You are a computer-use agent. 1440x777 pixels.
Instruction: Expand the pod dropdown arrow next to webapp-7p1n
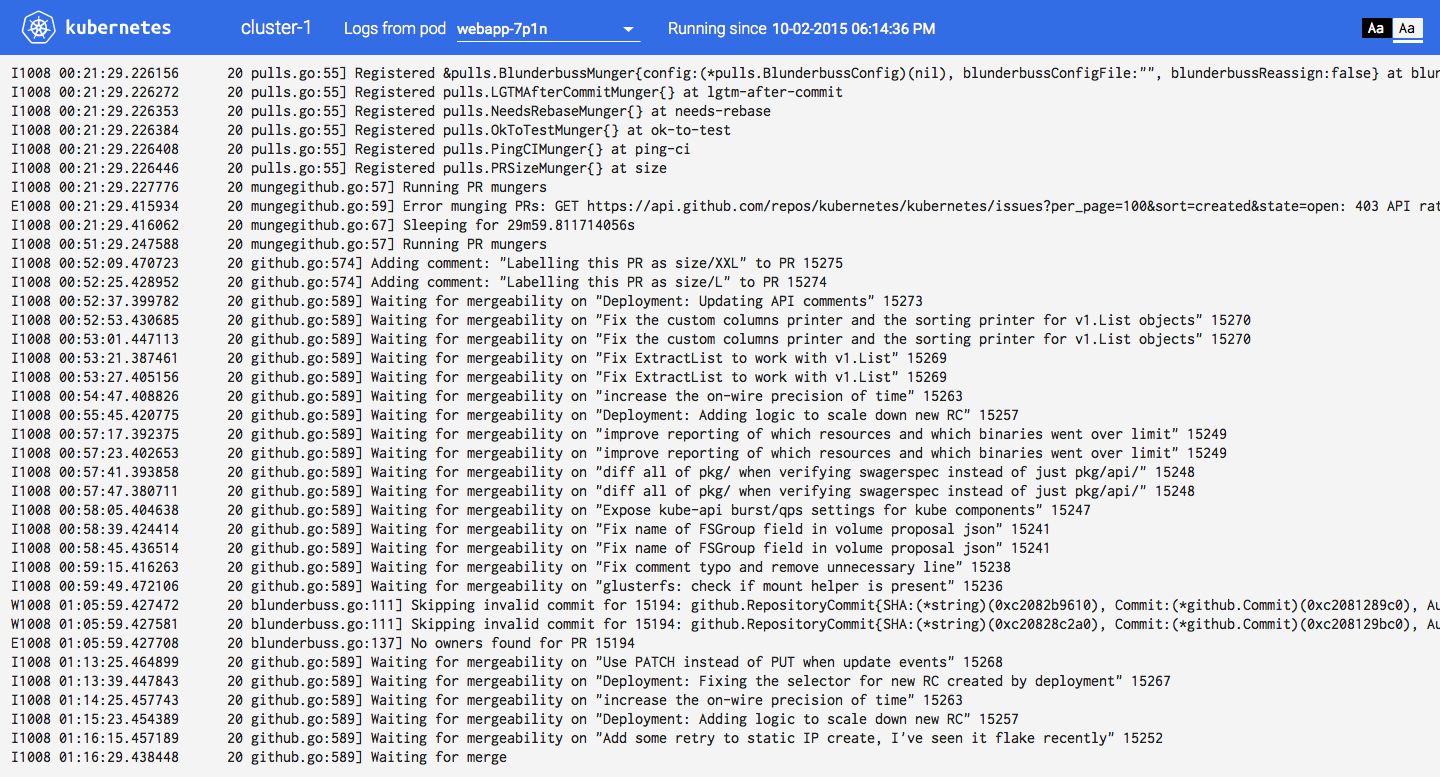pos(629,29)
